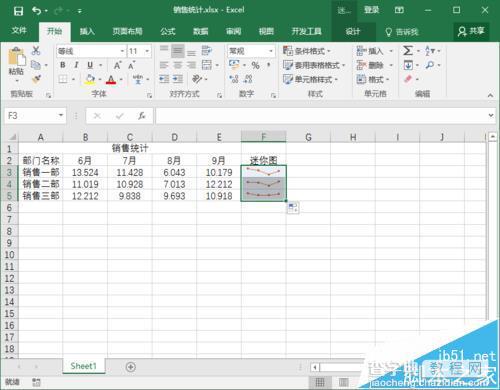Switch to the Design (设计) tab
The height and width of the screenshot is (390, 500).
pyautogui.click(x=353, y=31)
